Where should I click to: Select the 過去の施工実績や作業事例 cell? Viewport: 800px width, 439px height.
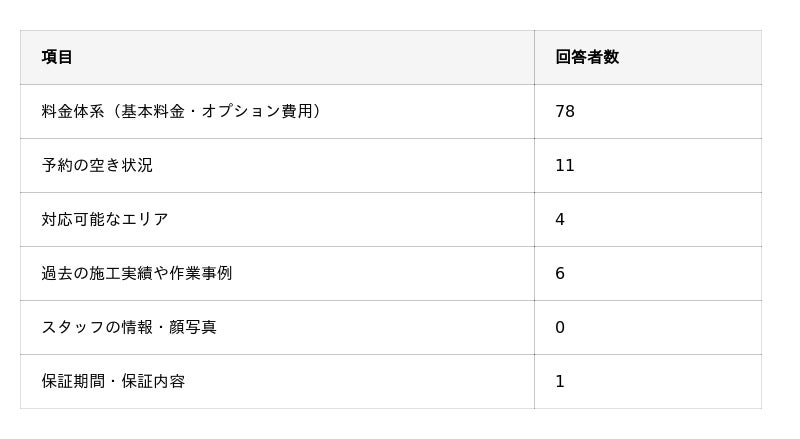point(137,273)
